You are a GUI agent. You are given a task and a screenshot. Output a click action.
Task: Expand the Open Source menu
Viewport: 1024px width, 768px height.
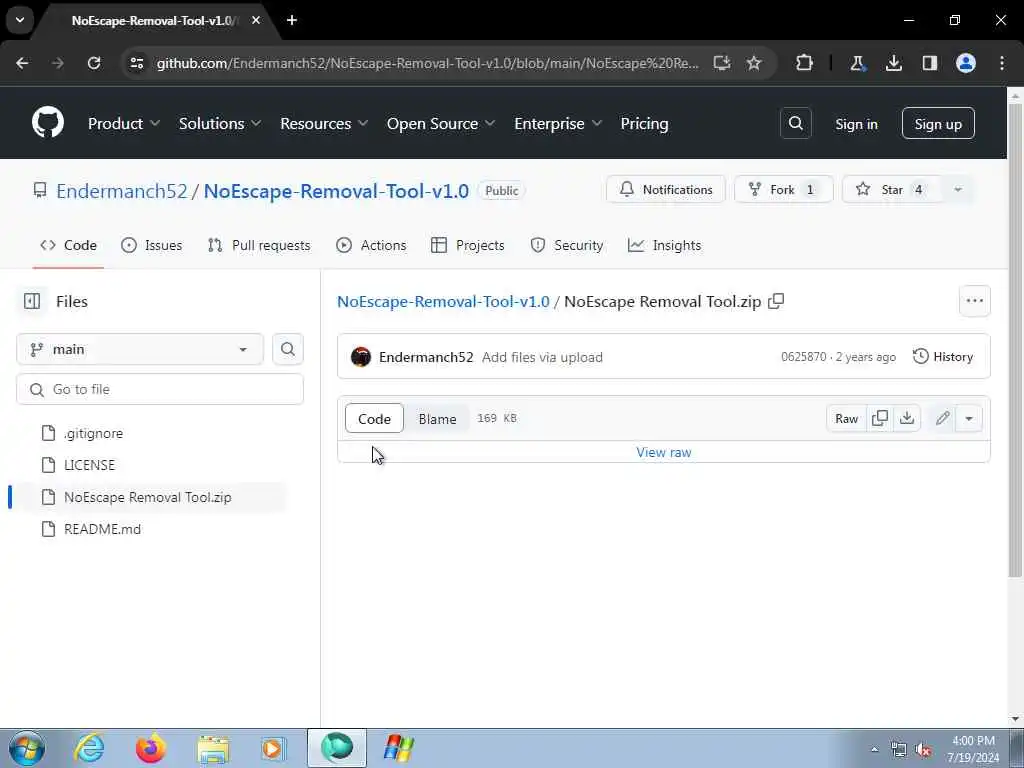[x=441, y=123]
